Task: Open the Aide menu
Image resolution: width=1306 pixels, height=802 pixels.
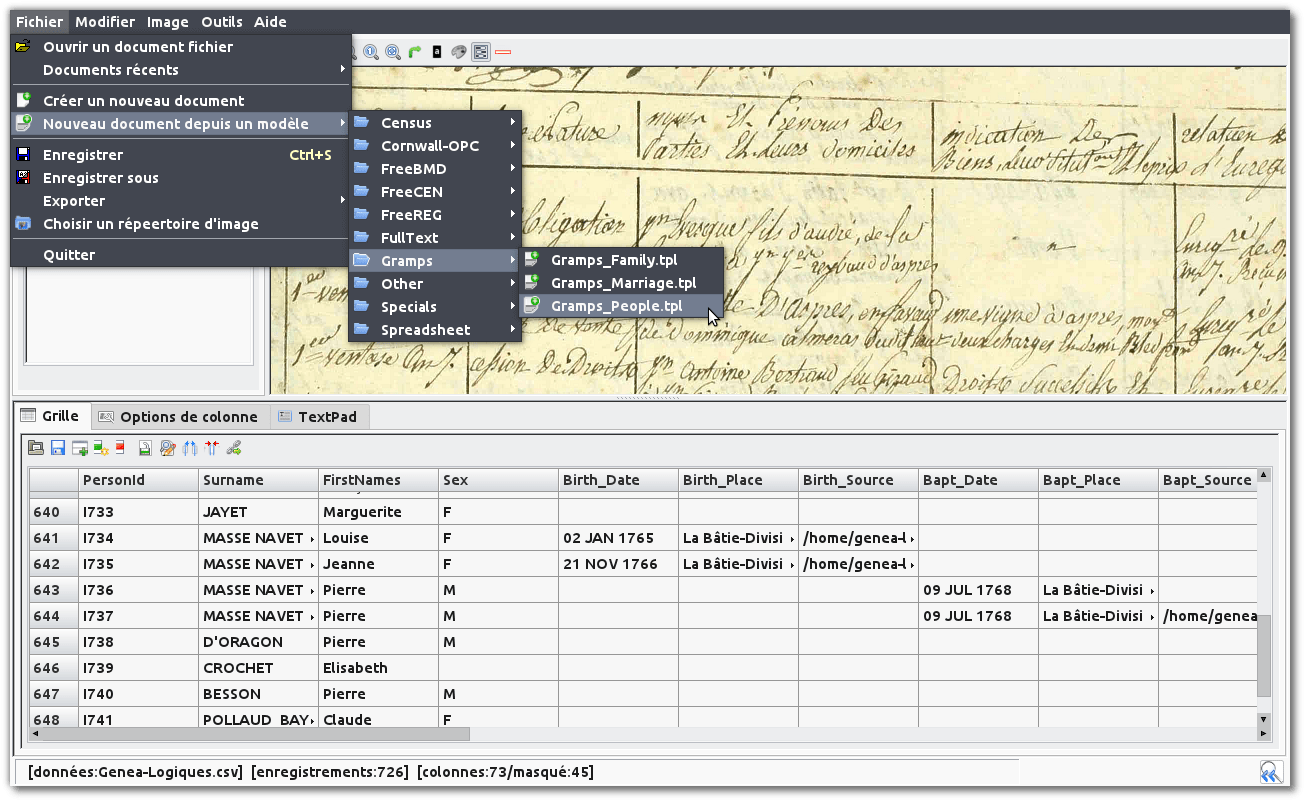Action: pos(270,22)
